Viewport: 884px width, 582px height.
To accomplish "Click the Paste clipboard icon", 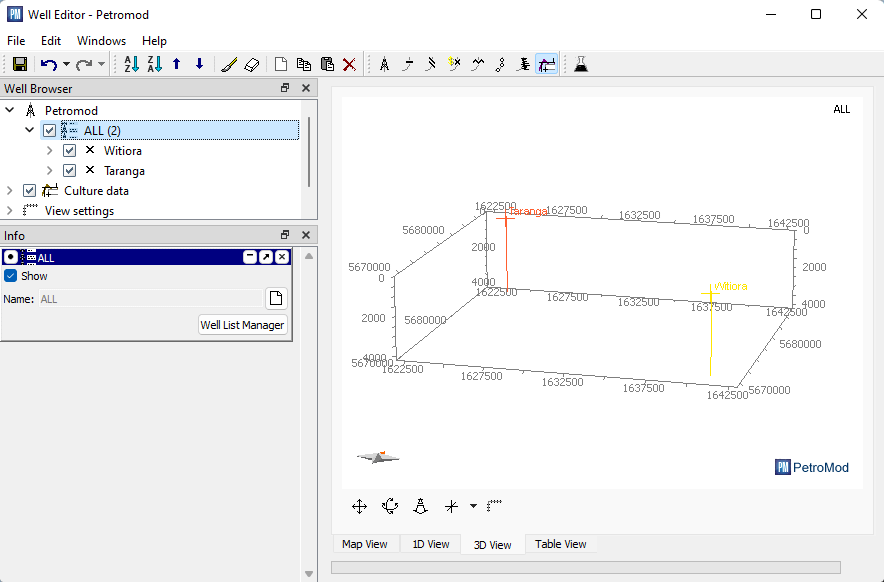I will 326,64.
